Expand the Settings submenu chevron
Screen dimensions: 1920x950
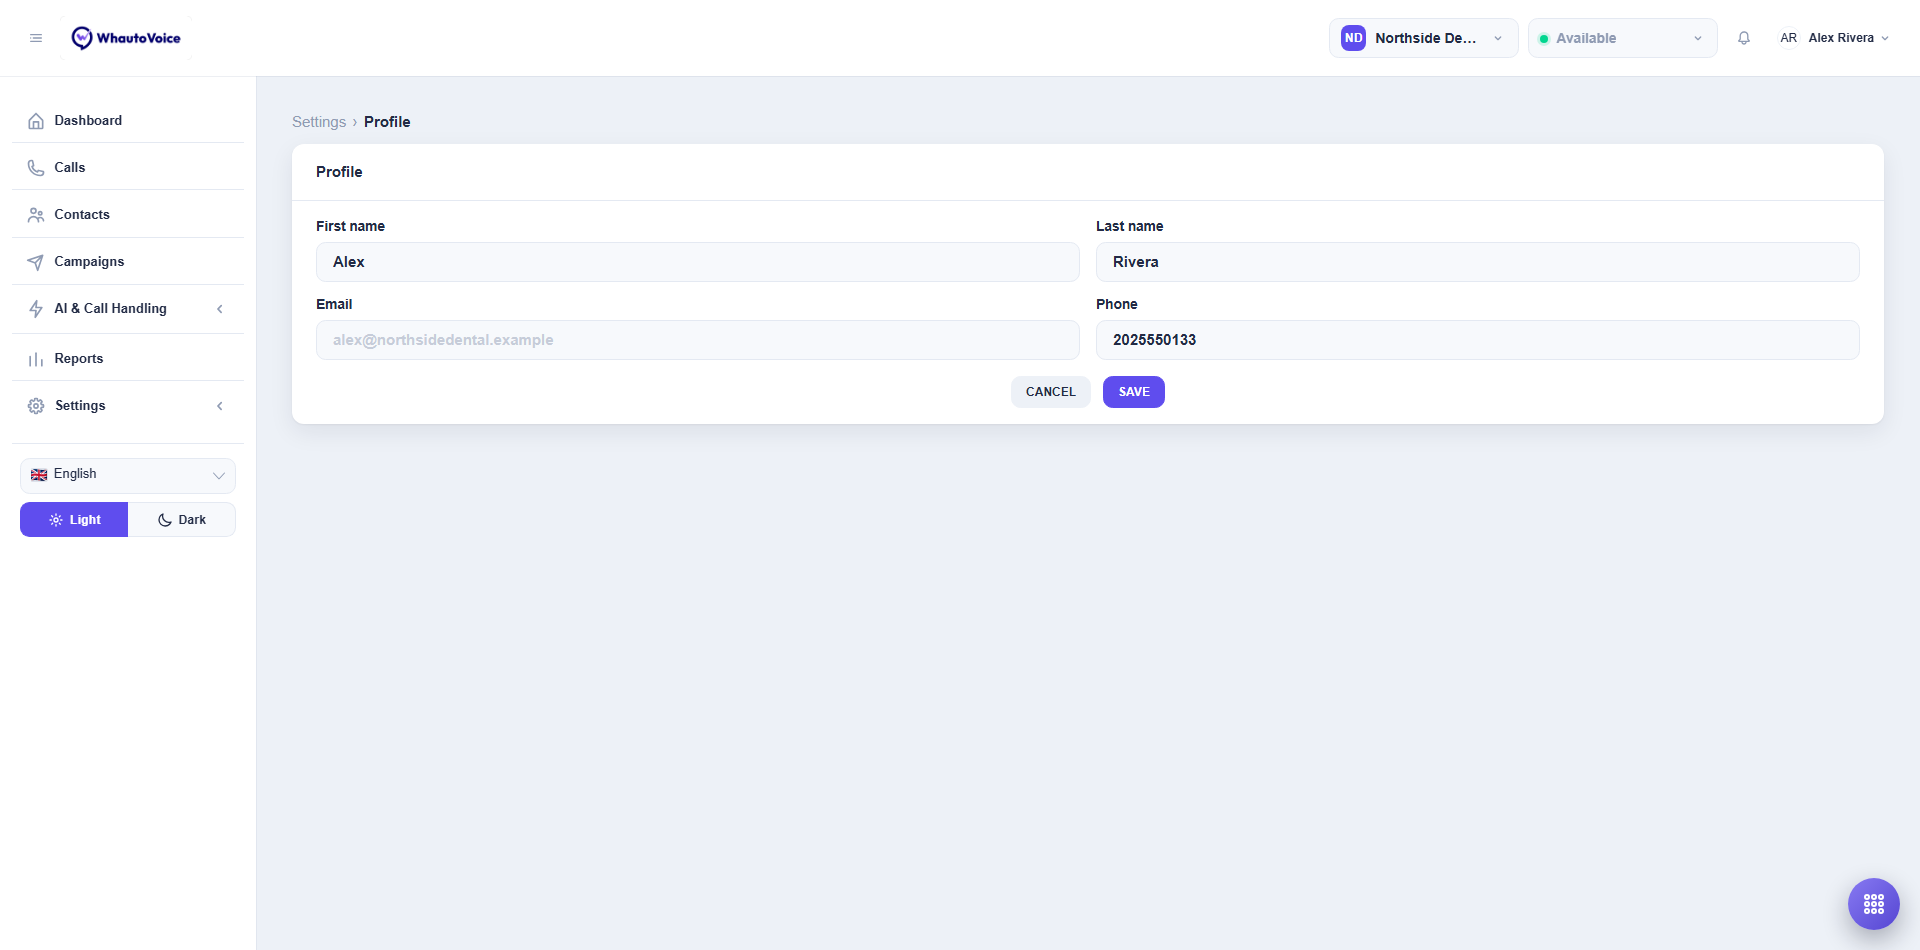click(x=220, y=406)
